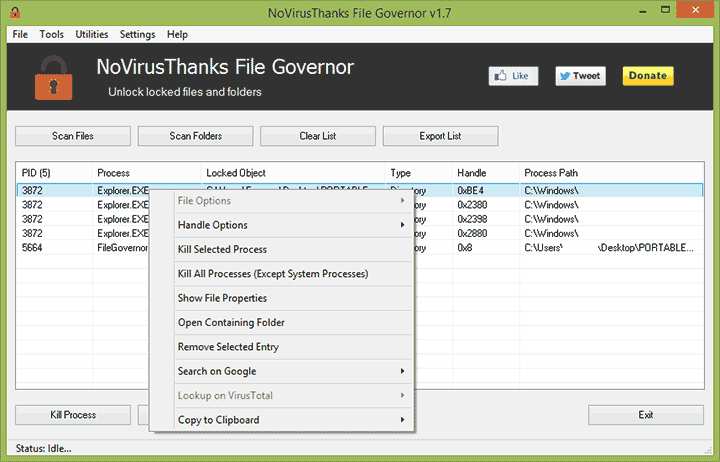Click the title bar padlock app icon
This screenshot has height=462, width=720.
pyautogui.click(x=15, y=12)
